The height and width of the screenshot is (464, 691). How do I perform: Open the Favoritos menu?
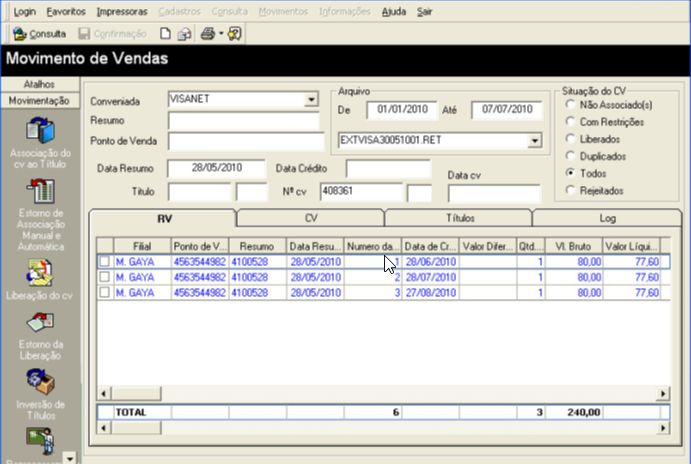[x=66, y=12]
